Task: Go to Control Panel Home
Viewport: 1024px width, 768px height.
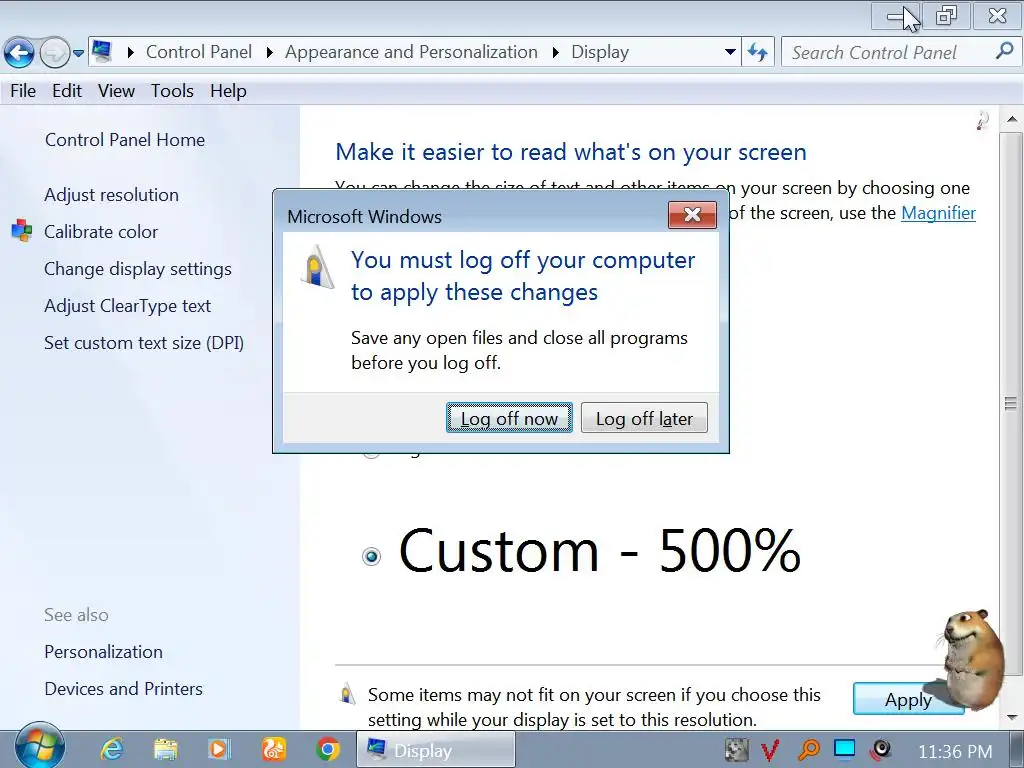Action: pyautogui.click(x=125, y=140)
